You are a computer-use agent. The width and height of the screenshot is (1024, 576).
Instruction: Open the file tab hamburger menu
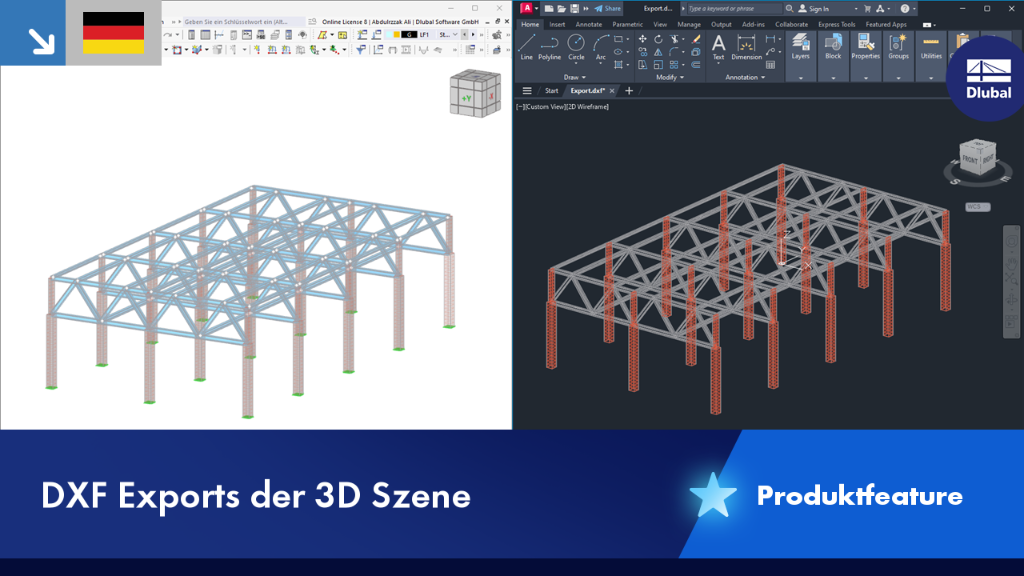click(x=527, y=91)
